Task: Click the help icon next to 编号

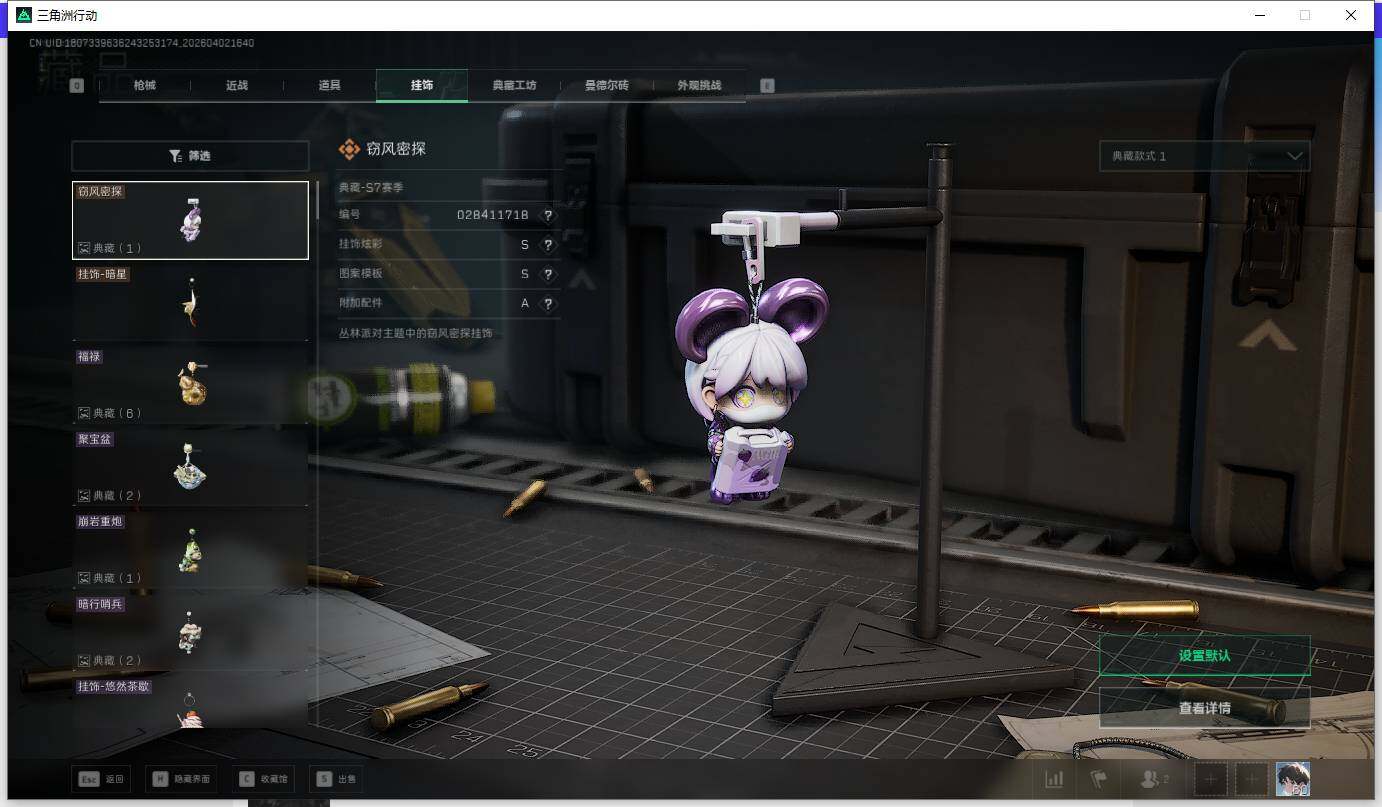Action: [548, 215]
